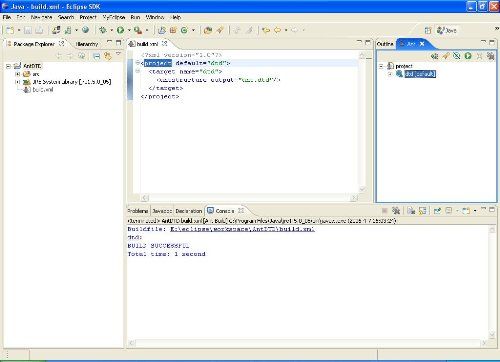This screenshot has height=362, width=500.
Task: Open the Debug dropdown arrow
Action: coord(112,30)
